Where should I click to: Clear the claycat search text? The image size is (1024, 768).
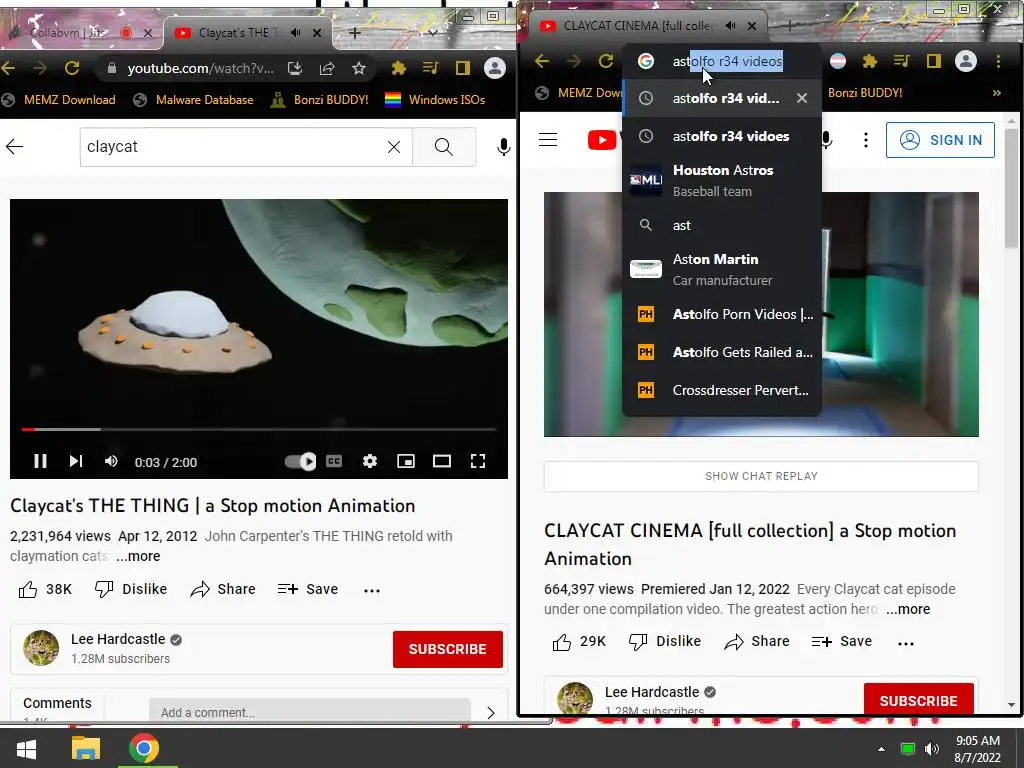[394, 147]
